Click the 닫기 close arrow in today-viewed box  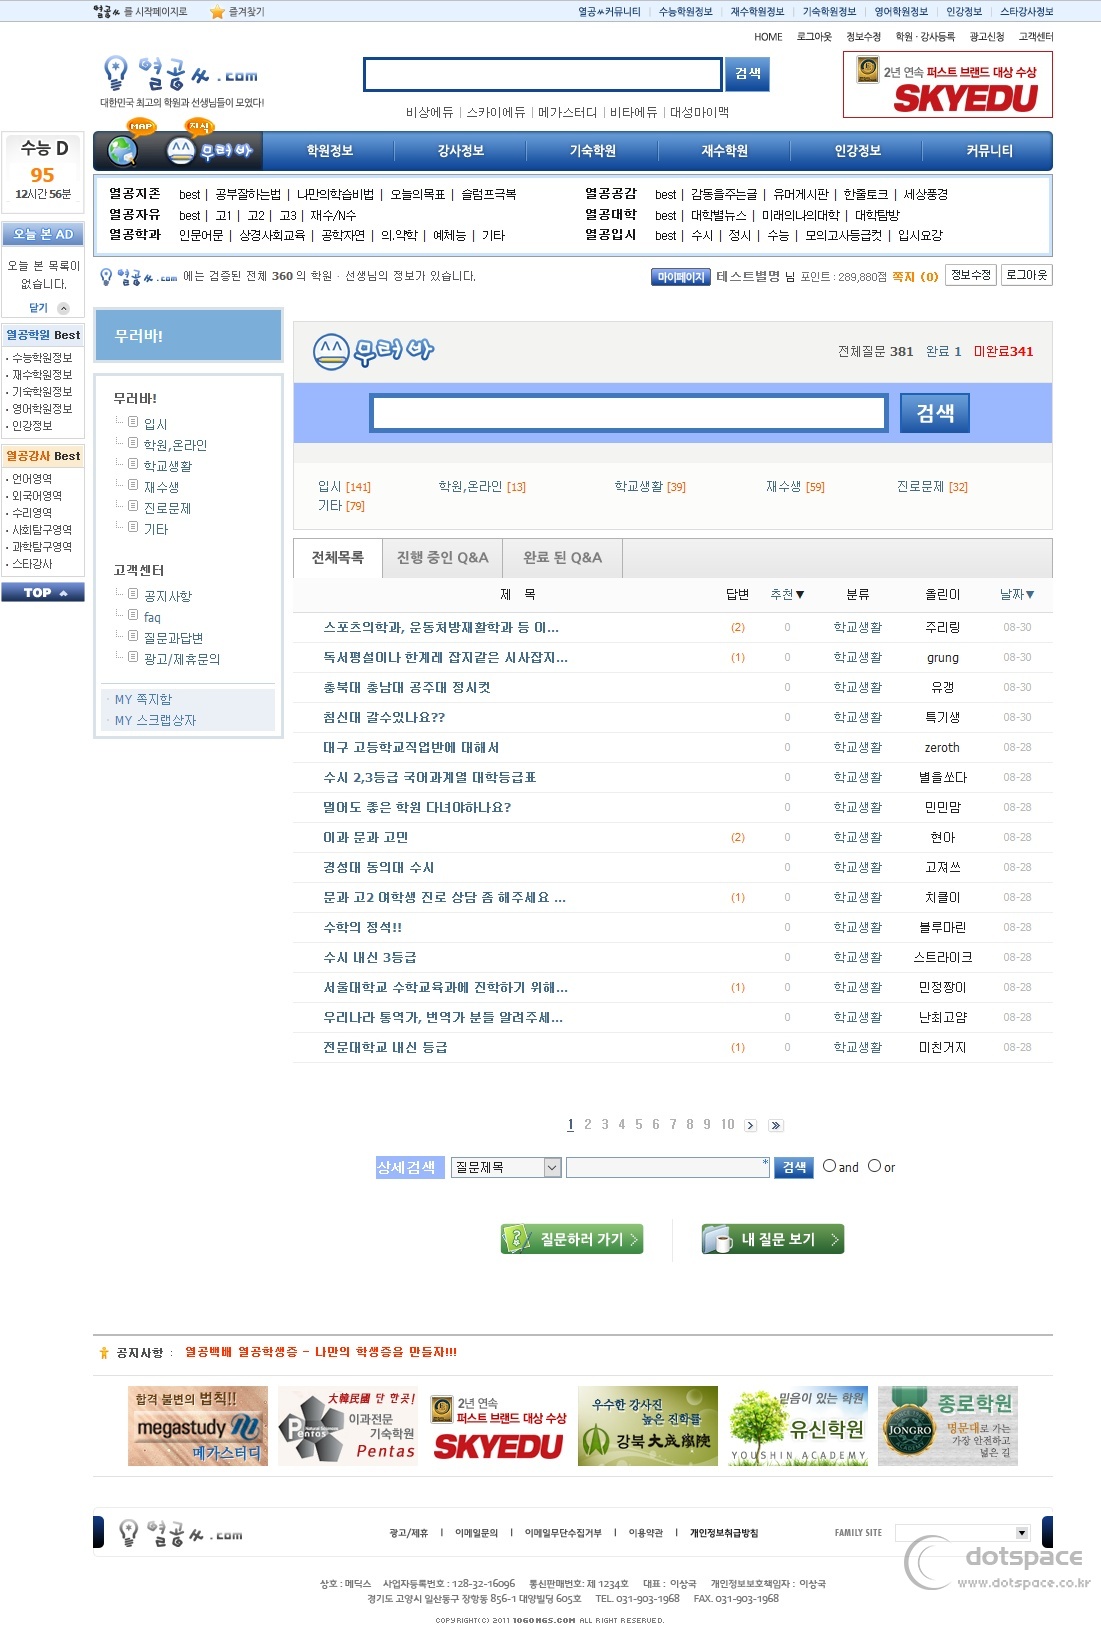63,308
